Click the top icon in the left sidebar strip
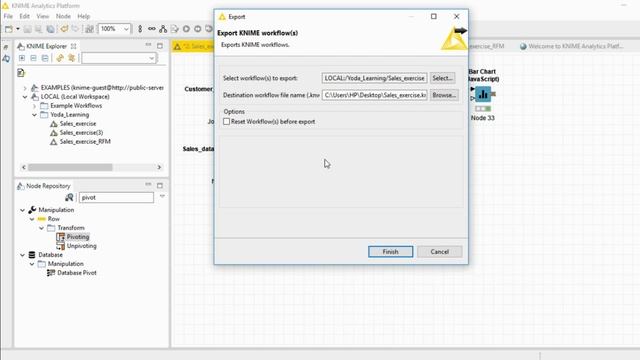The image size is (640, 360). (6, 47)
